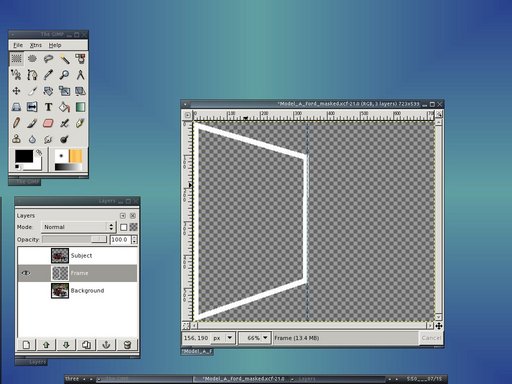Click the Frame layer thumbnail
This screenshot has width=512, height=384.
pyautogui.click(x=60, y=273)
